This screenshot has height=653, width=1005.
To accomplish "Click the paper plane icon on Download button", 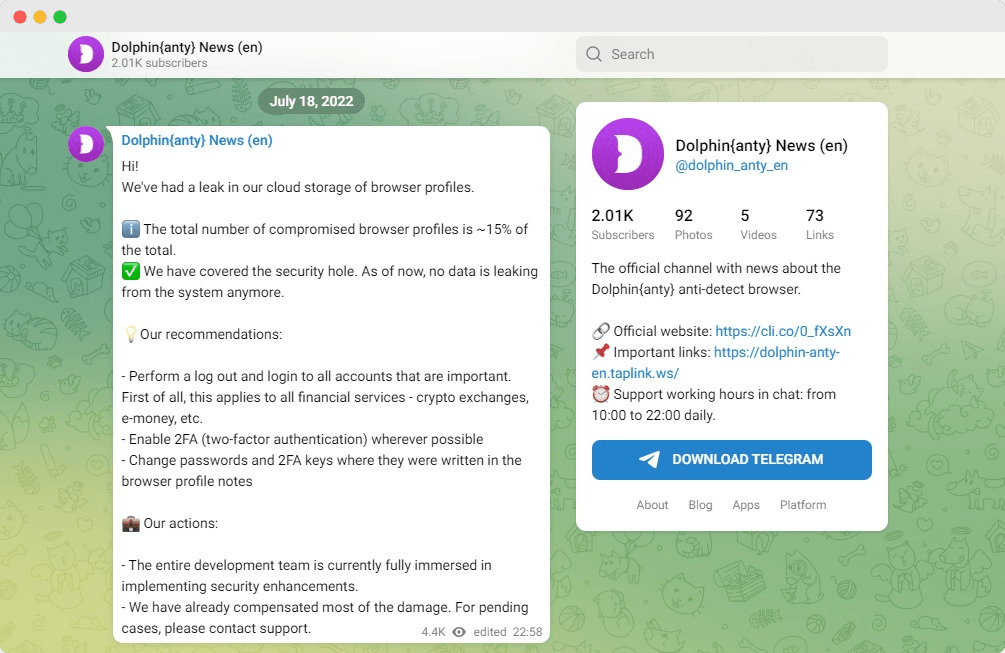I will coord(649,459).
